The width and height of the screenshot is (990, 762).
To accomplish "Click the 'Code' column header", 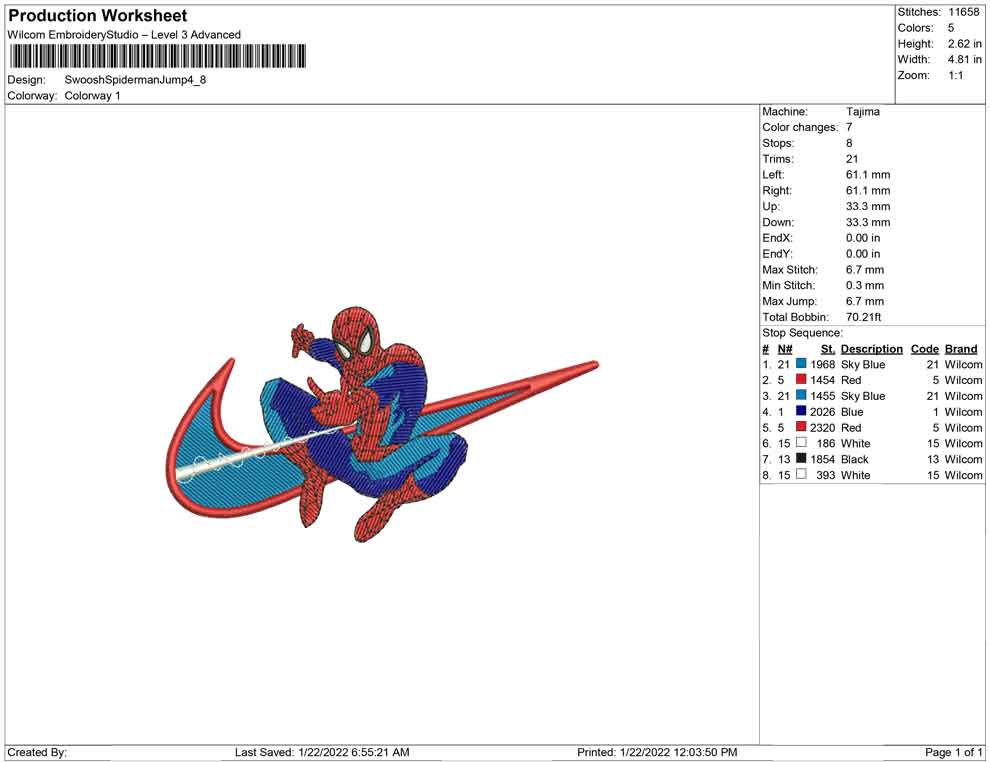I will [924, 348].
